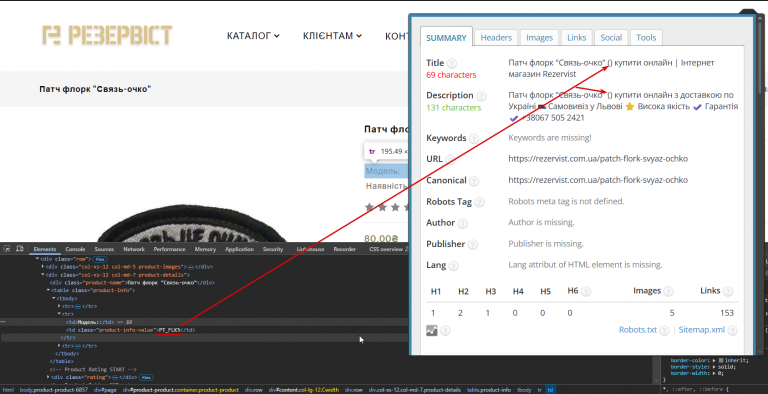The image size is (768, 394).
Task: Open help icon next to Links count
Action: 728,292
